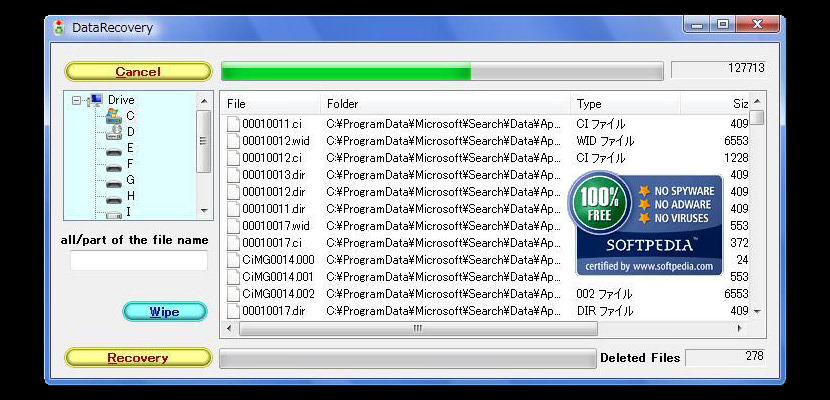The image size is (830, 400).
Task: Click drive tree scroll up arrow
Action: click(x=204, y=101)
